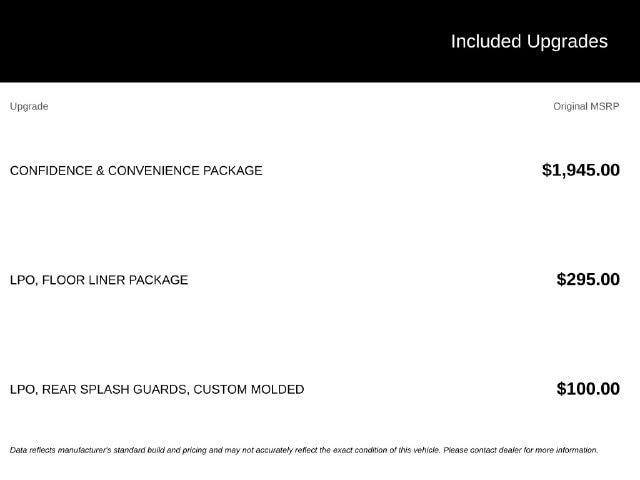The image size is (640, 480).
Task: Click the $295.00 price
Action: tap(588, 280)
